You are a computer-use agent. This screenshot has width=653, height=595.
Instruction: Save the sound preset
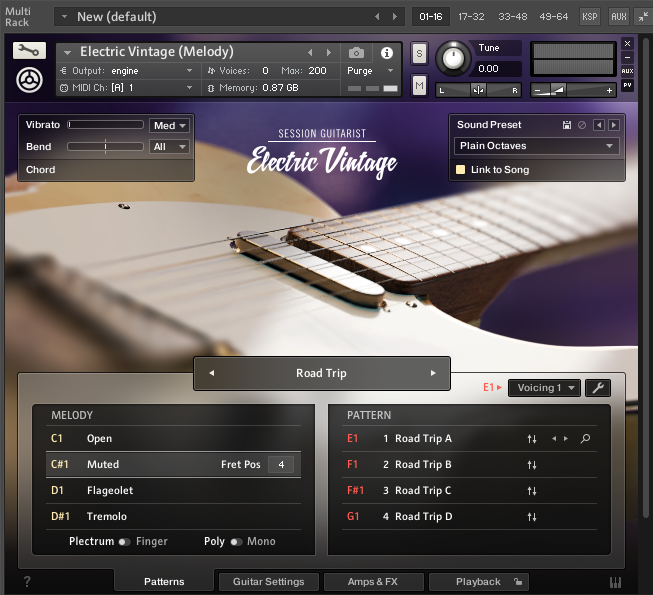click(x=567, y=125)
